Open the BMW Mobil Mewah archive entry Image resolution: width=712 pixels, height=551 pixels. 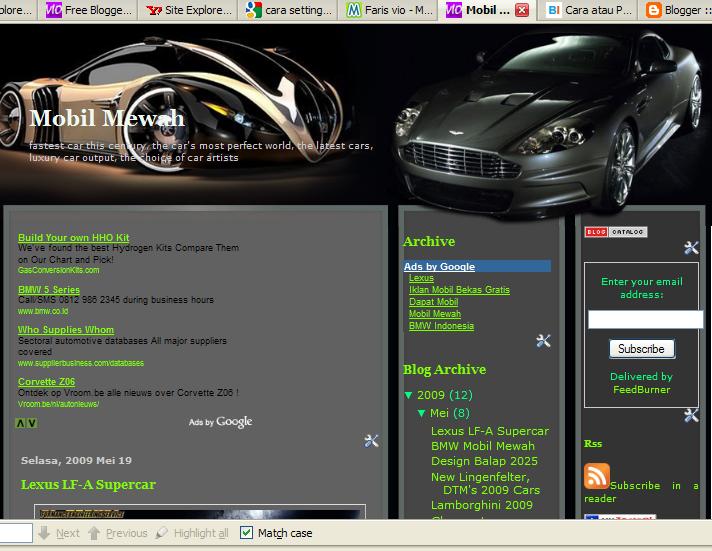click(483, 446)
